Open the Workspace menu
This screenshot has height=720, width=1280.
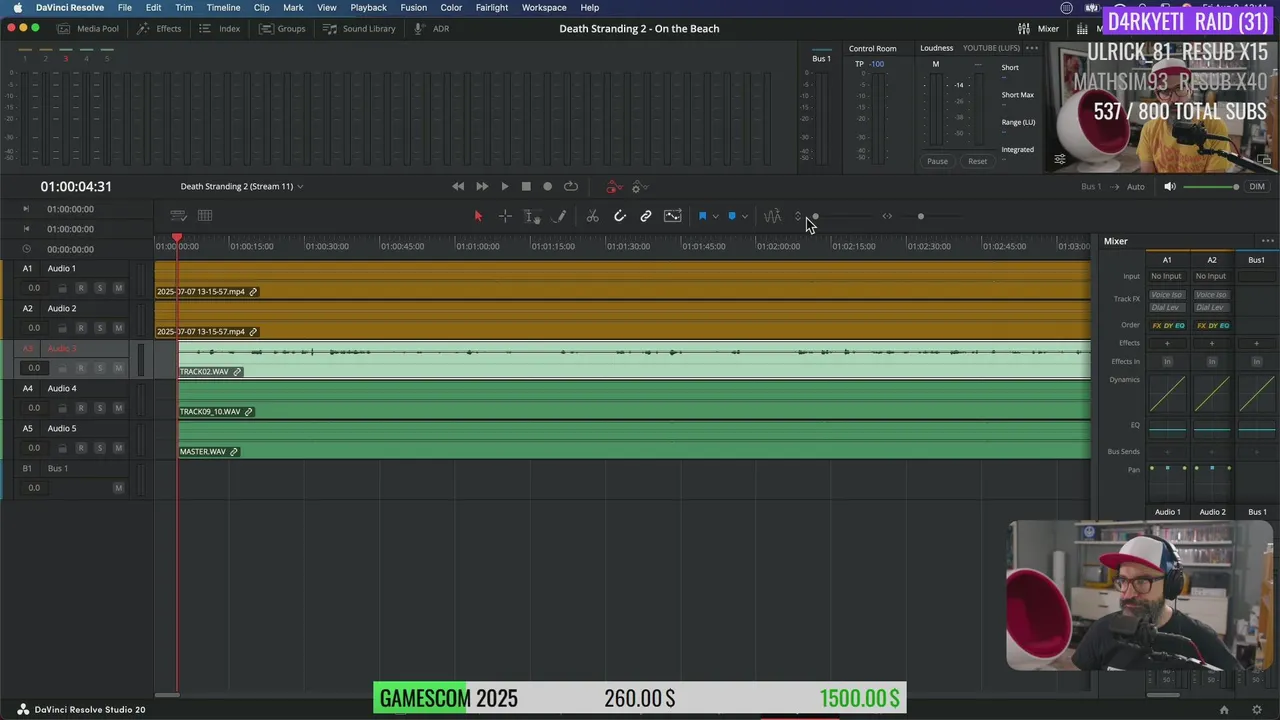point(544,7)
